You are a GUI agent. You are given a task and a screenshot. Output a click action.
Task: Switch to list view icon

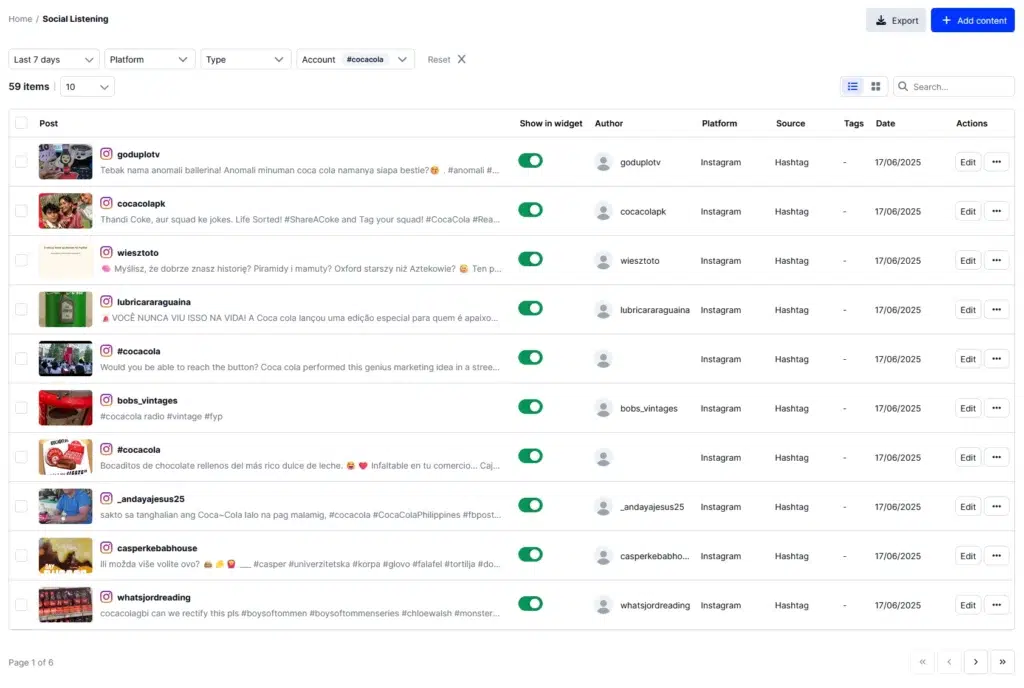pos(852,86)
